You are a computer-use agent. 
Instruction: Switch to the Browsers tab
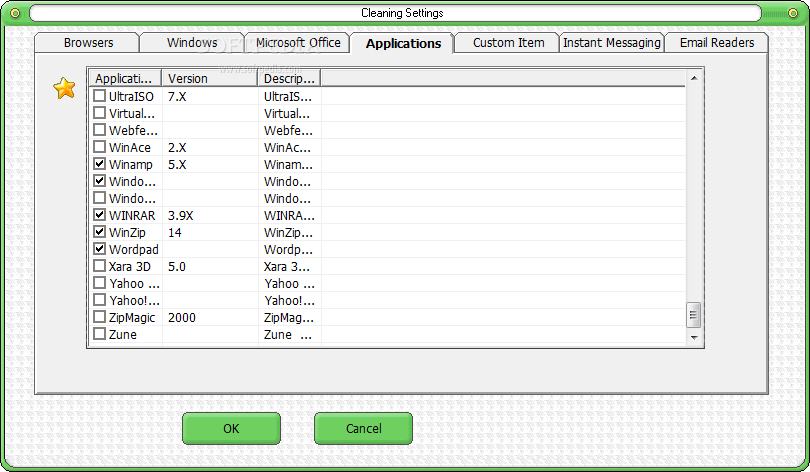(x=88, y=43)
